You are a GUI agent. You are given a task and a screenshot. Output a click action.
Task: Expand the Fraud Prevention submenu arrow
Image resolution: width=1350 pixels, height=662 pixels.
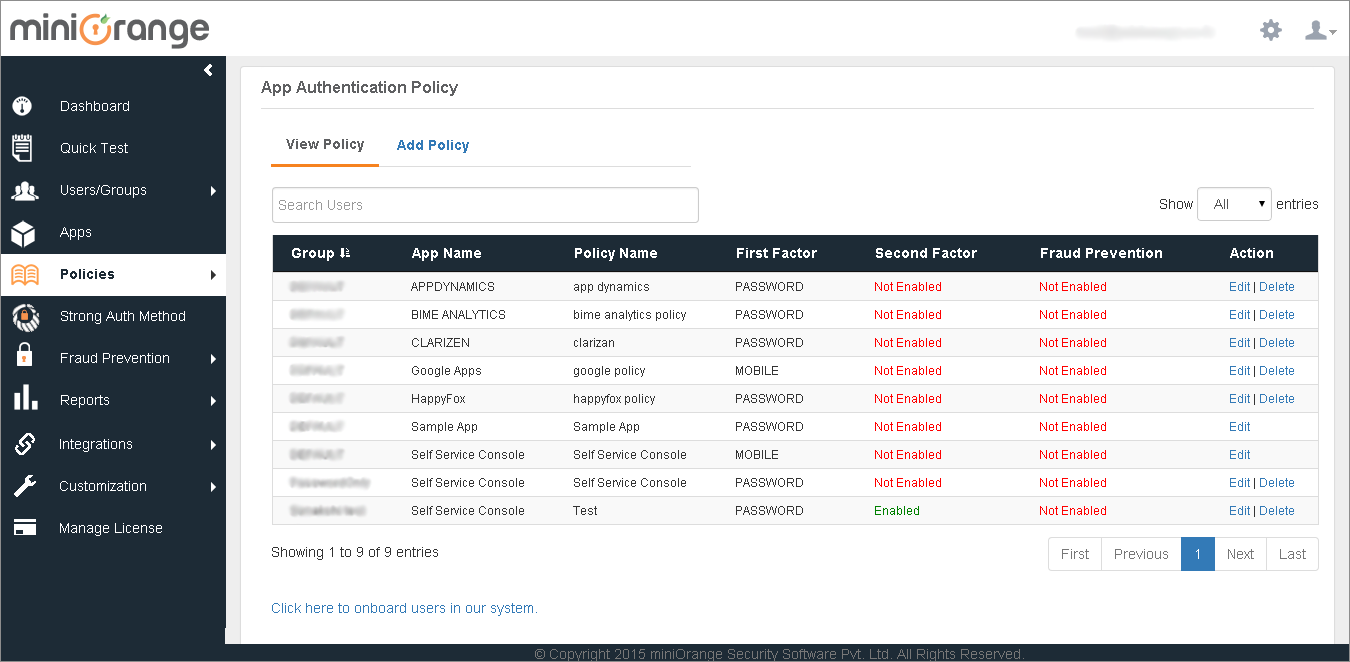[x=213, y=359]
